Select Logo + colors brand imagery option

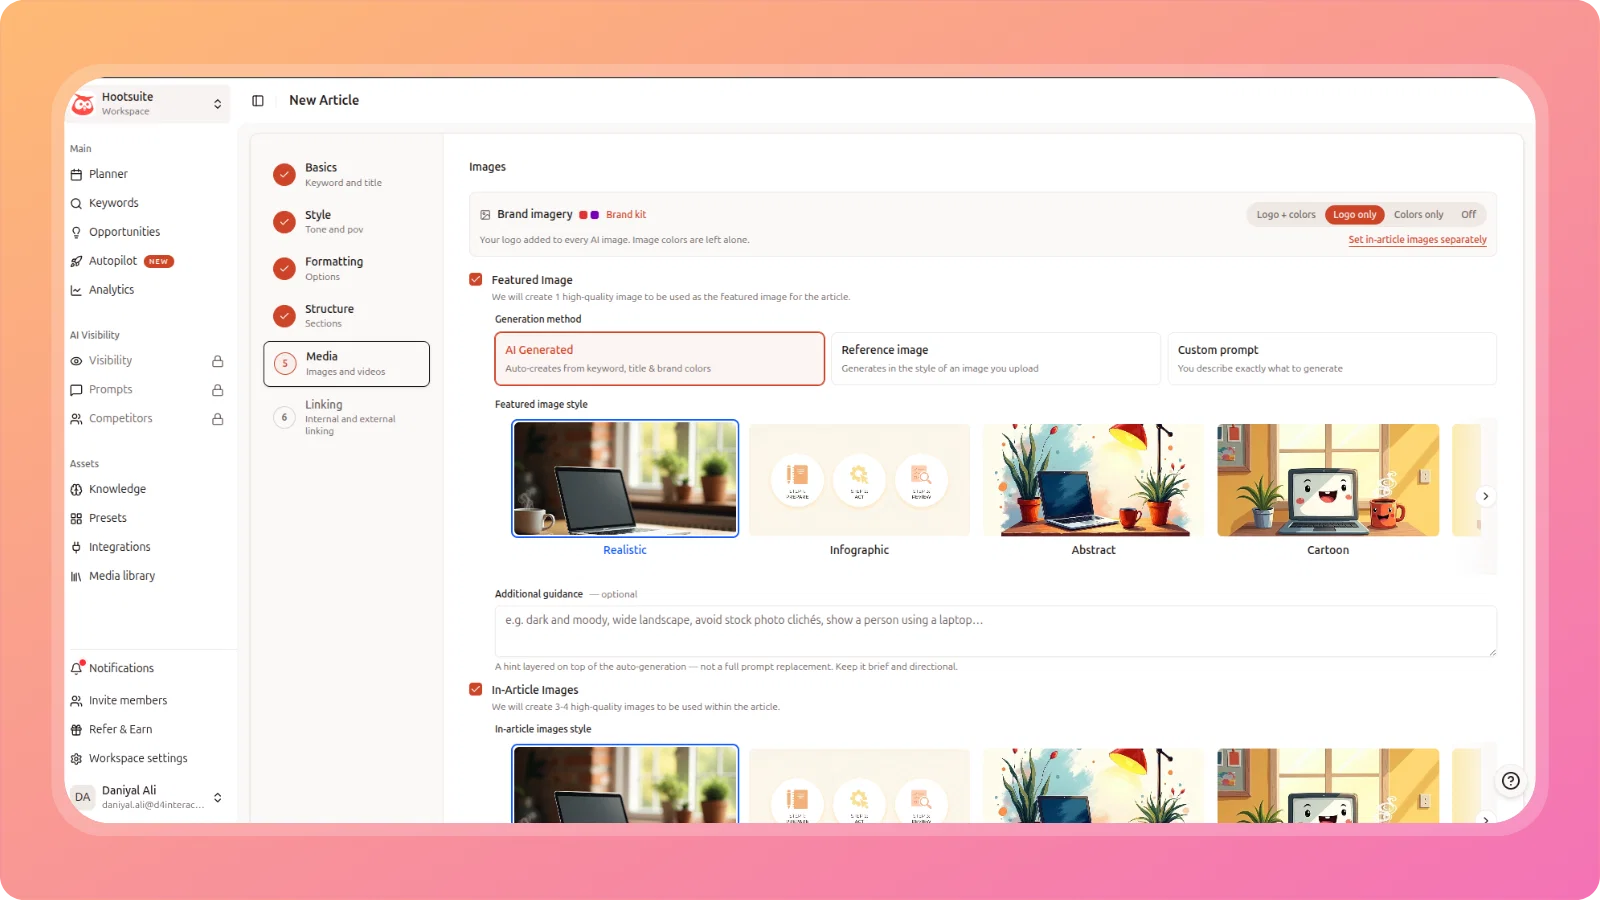(x=1286, y=215)
